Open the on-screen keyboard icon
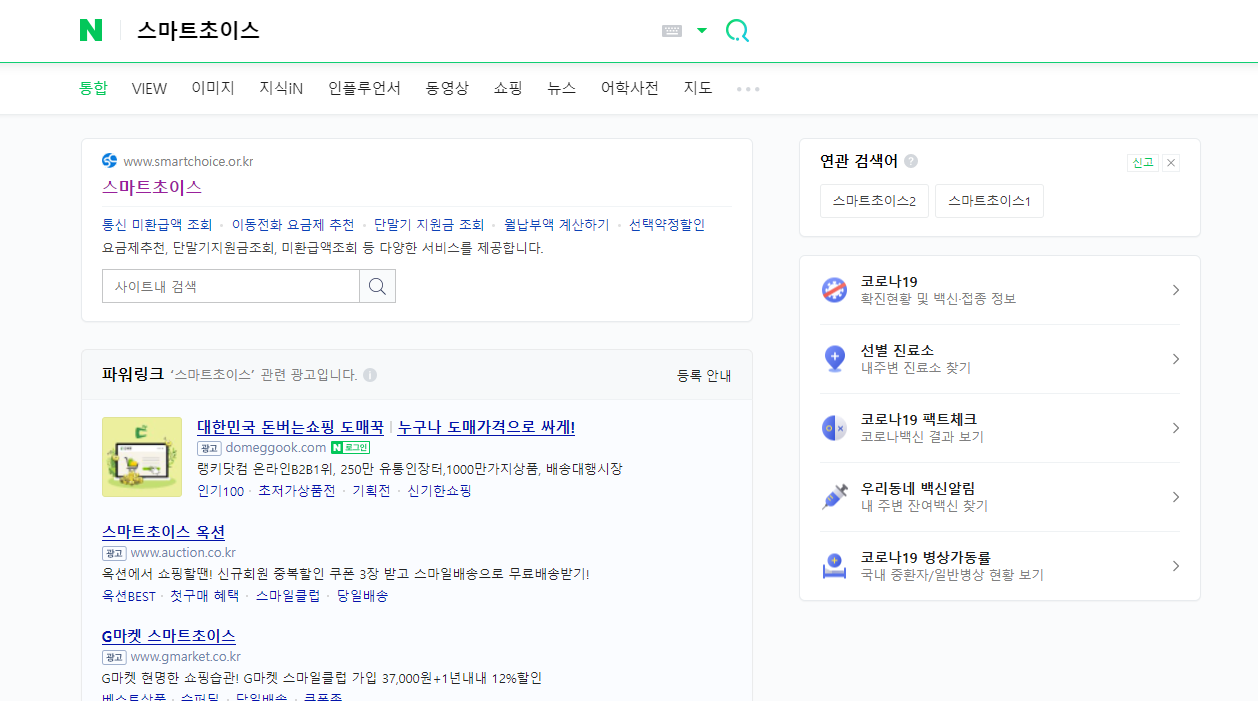Image resolution: width=1258 pixels, height=701 pixels. (x=672, y=31)
